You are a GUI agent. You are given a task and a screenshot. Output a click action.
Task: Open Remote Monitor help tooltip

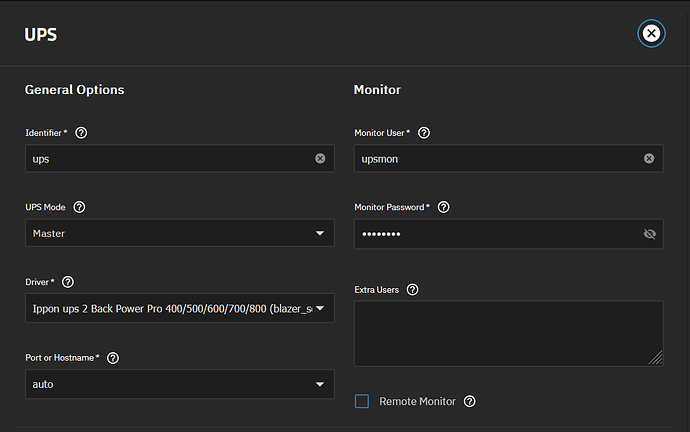click(470, 401)
